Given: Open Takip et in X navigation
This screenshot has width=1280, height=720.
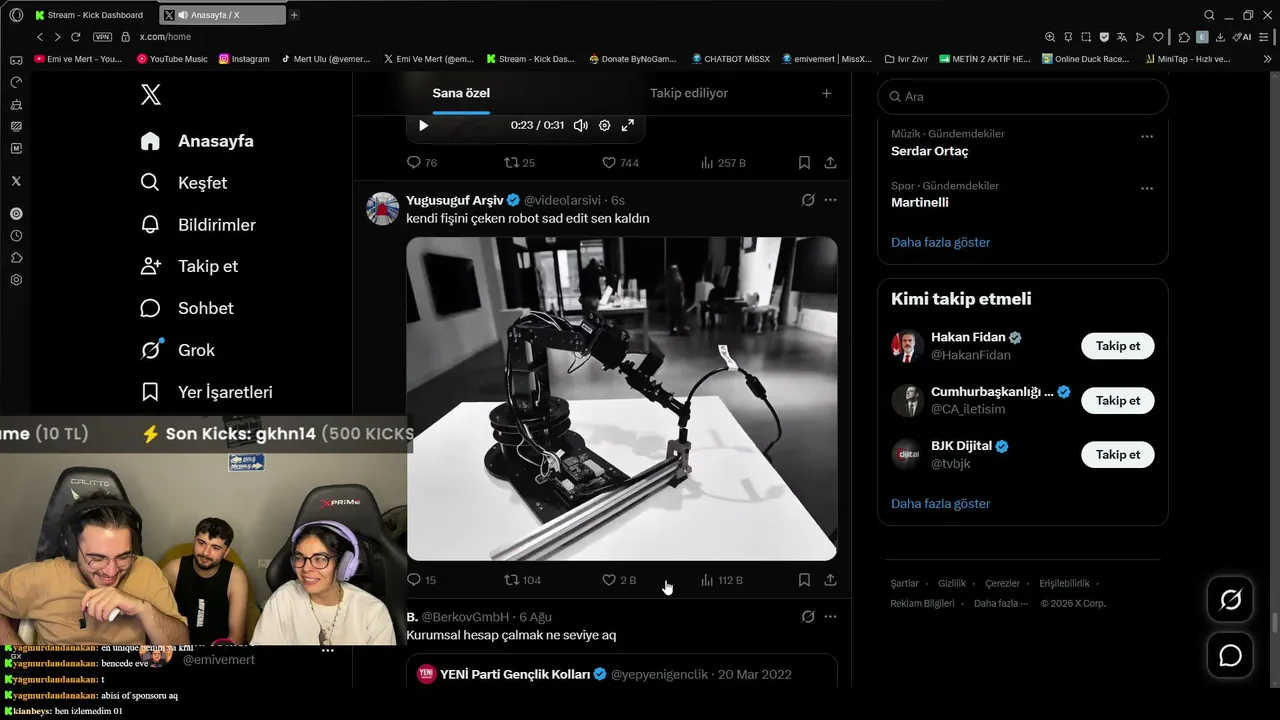Looking at the screenshot, I should 189,266.
